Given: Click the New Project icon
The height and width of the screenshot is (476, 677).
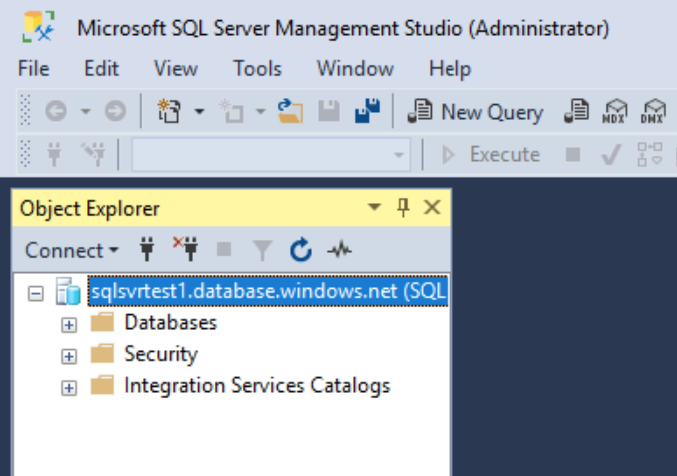Looking at the screenshot, I should [x=169, y=111].
